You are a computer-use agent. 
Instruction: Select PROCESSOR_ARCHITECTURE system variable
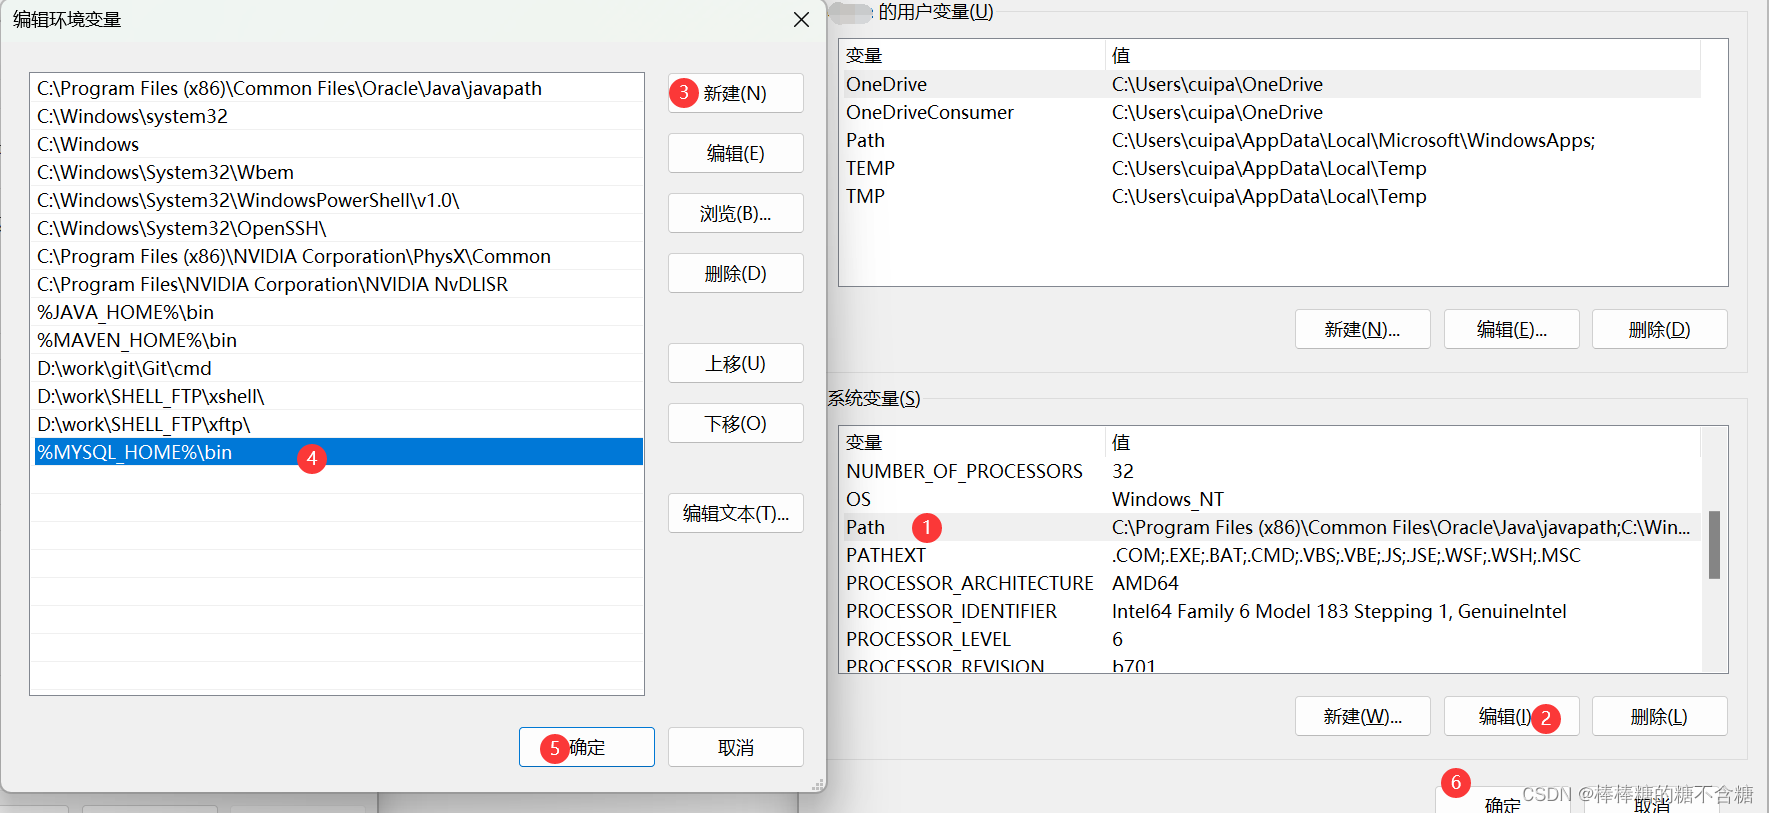point(1270,583)
